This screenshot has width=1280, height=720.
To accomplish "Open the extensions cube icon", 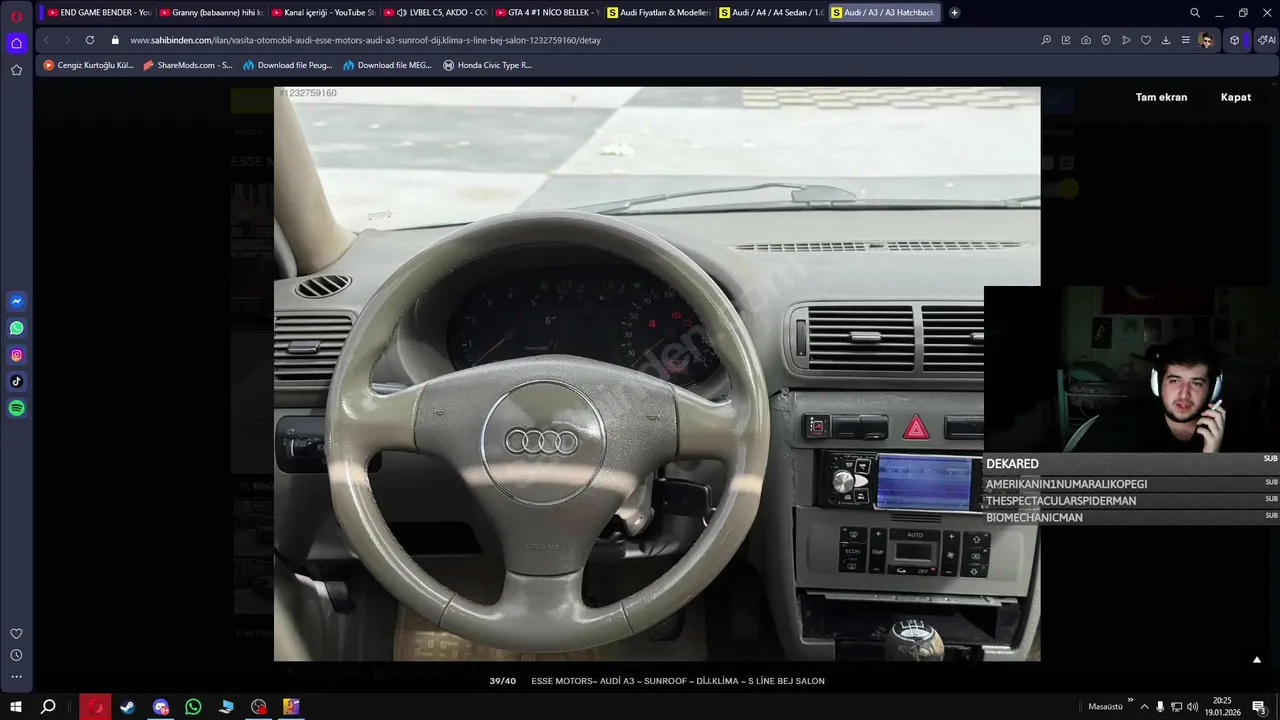I will click(x=1235, y=40).
